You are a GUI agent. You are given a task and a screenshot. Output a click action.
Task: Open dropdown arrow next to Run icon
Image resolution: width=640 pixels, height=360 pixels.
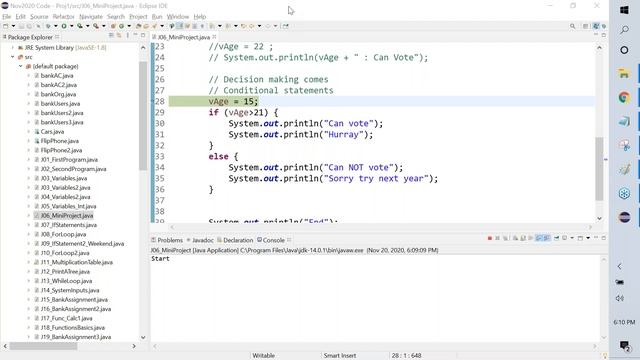tap(72, 26)
